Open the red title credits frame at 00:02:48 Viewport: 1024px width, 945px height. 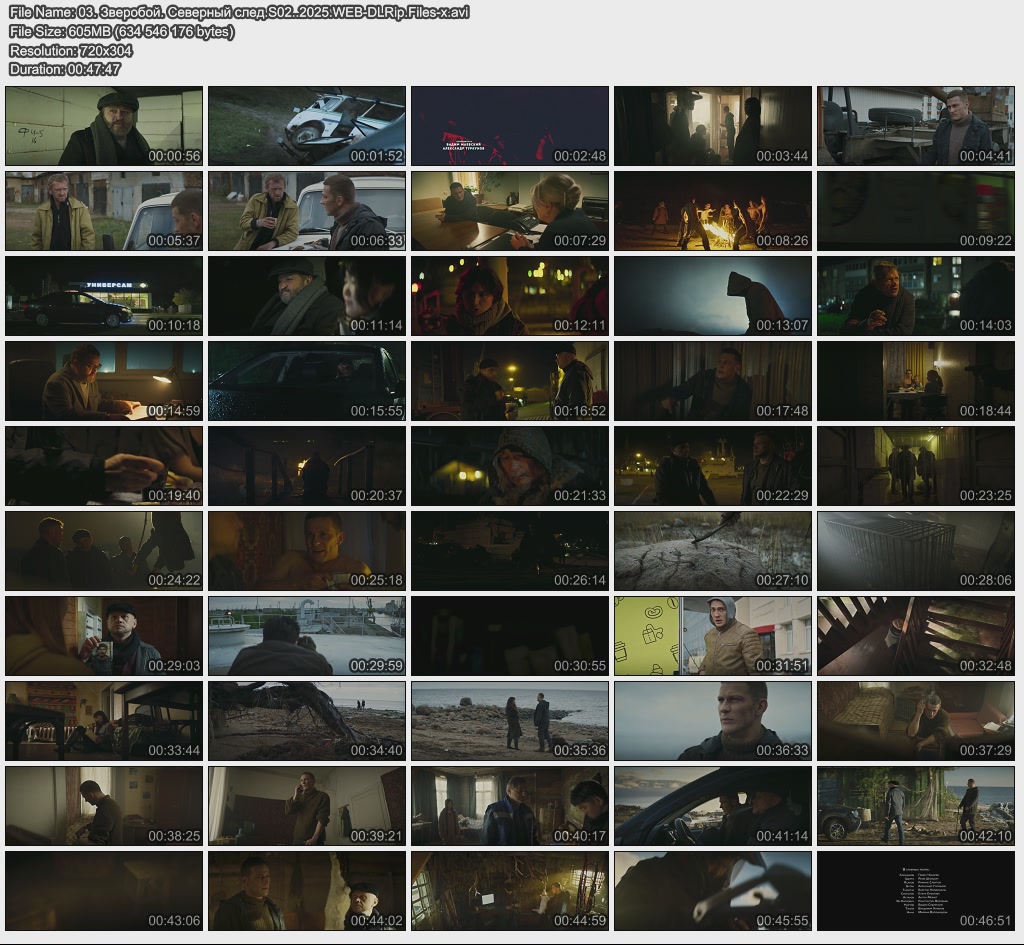[510, 126]
